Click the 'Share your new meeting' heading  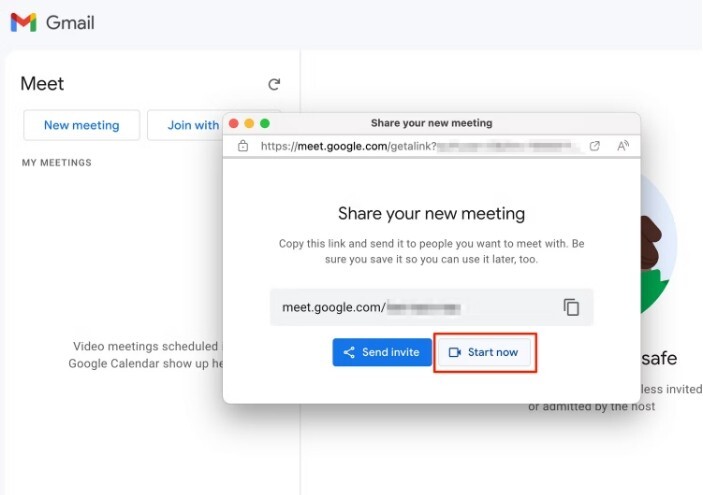pyautogui.click(x=431, y=213)
